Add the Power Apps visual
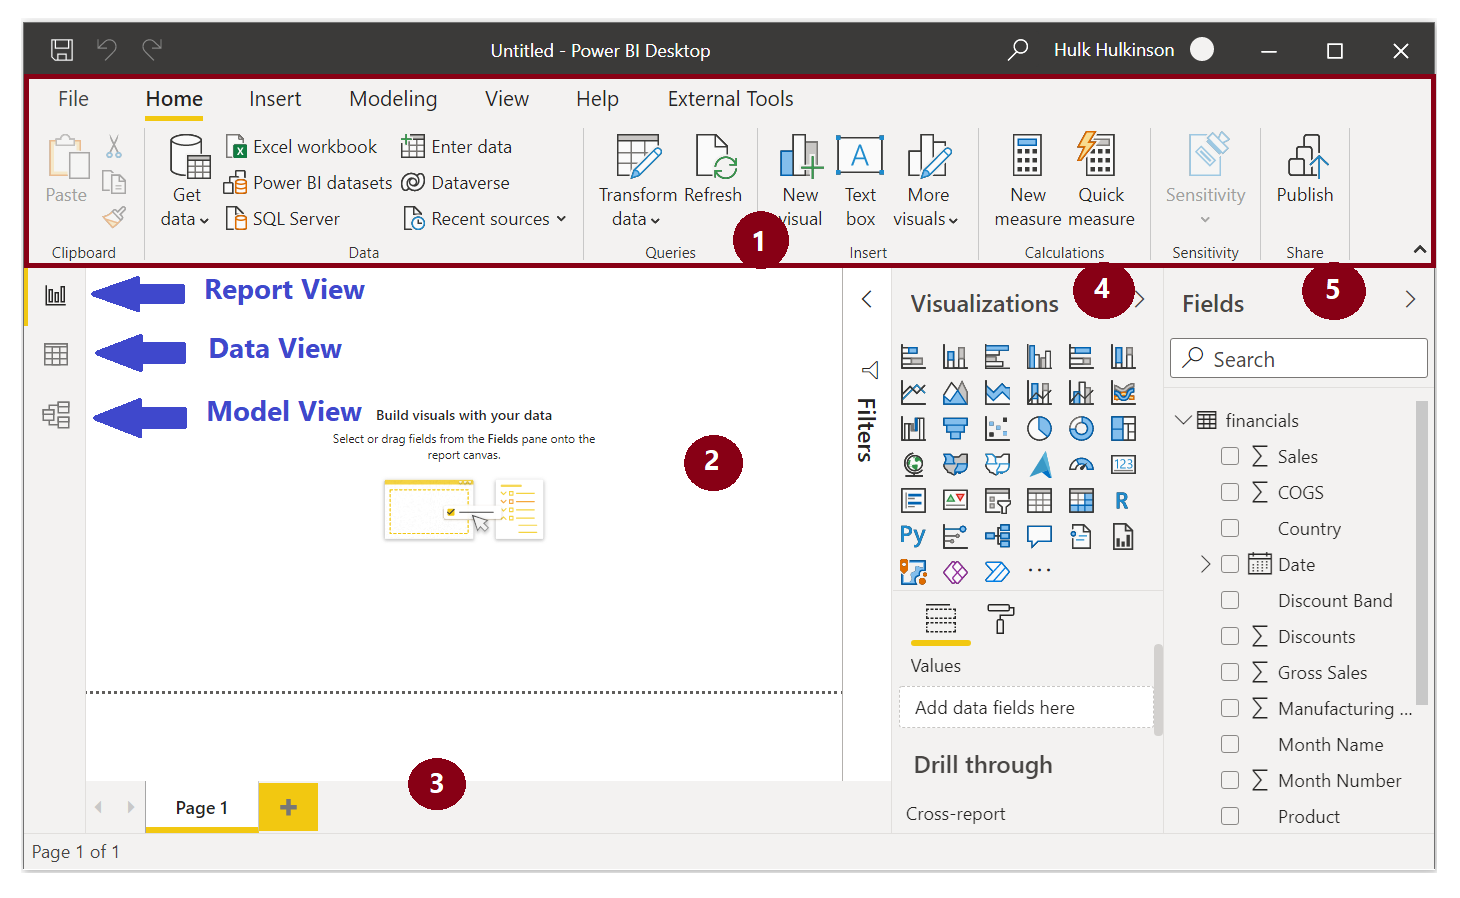 [x=955, y=572]
